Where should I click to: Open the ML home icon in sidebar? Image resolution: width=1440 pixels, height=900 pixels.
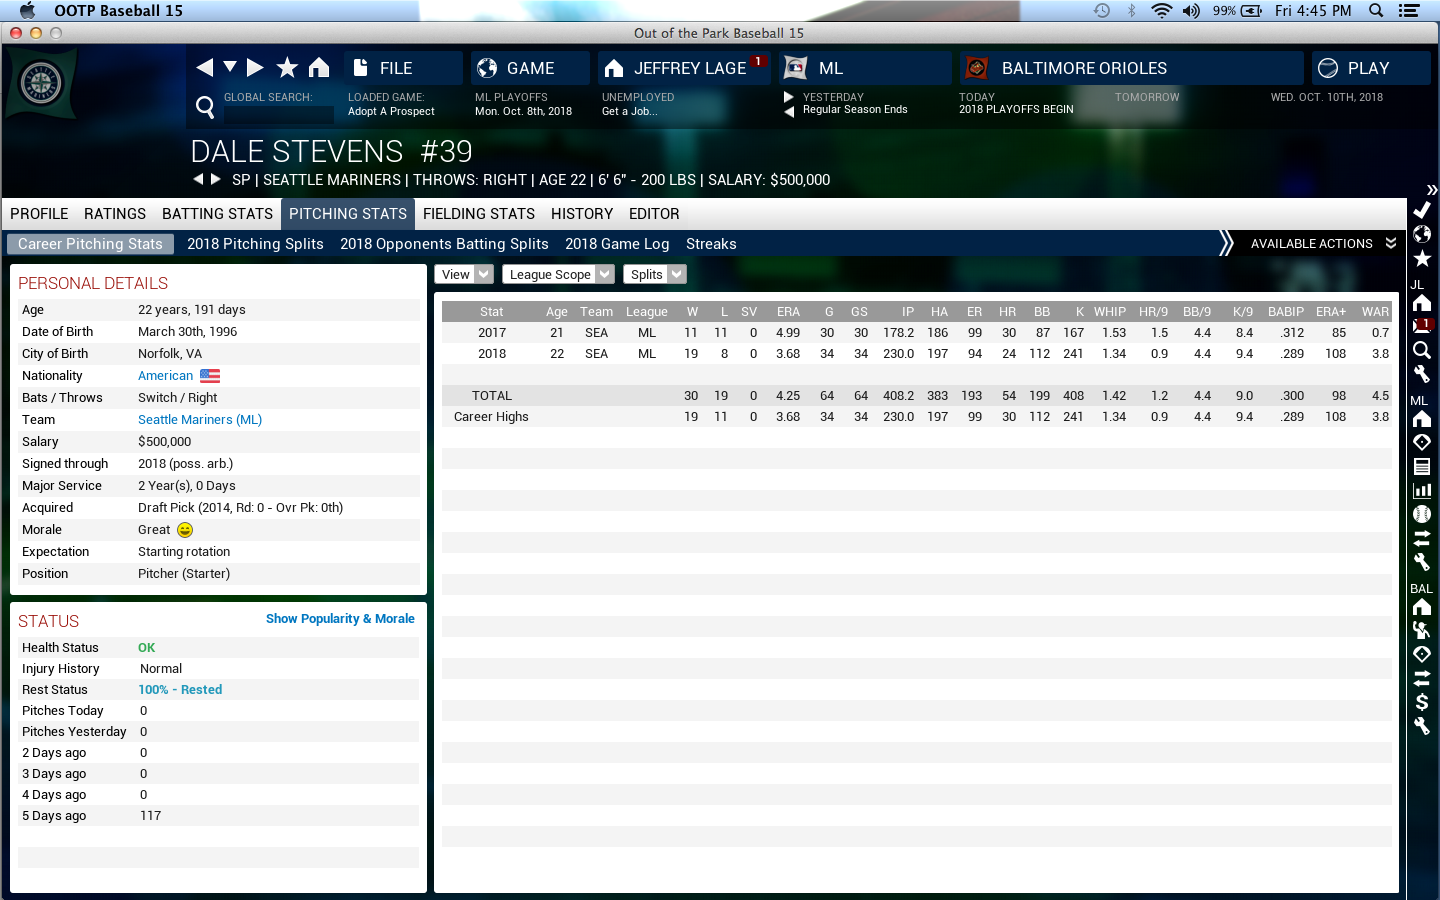pyautogui.click(x=1421, y=418)
